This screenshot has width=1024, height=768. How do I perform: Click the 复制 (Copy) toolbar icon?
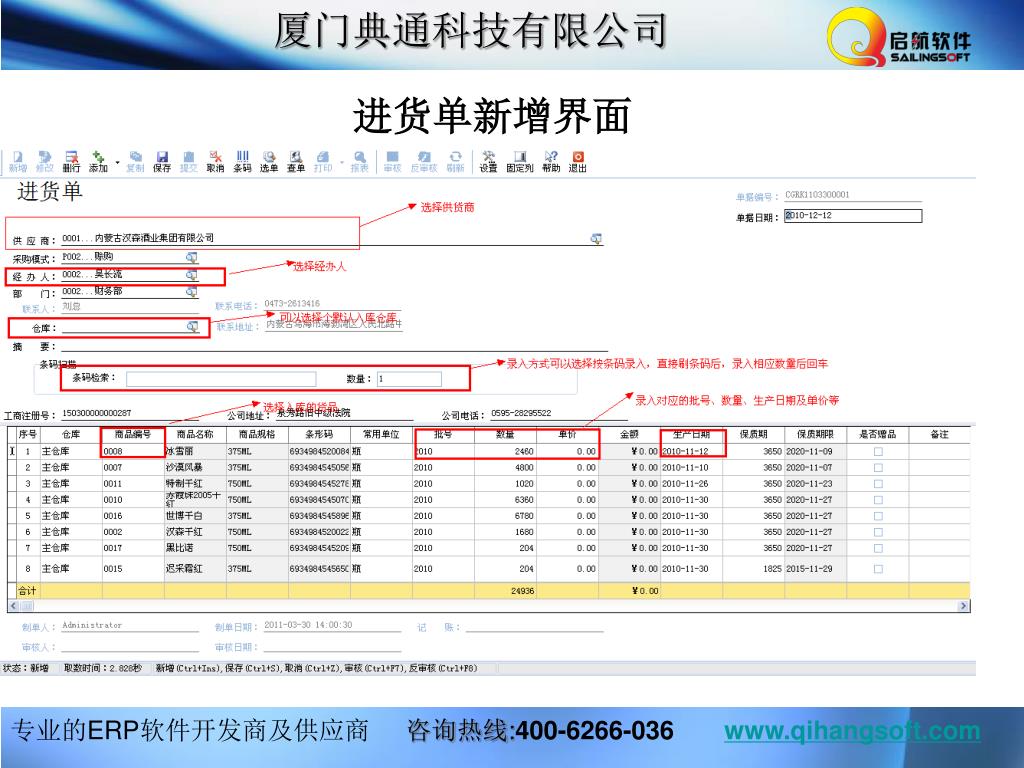135,161
